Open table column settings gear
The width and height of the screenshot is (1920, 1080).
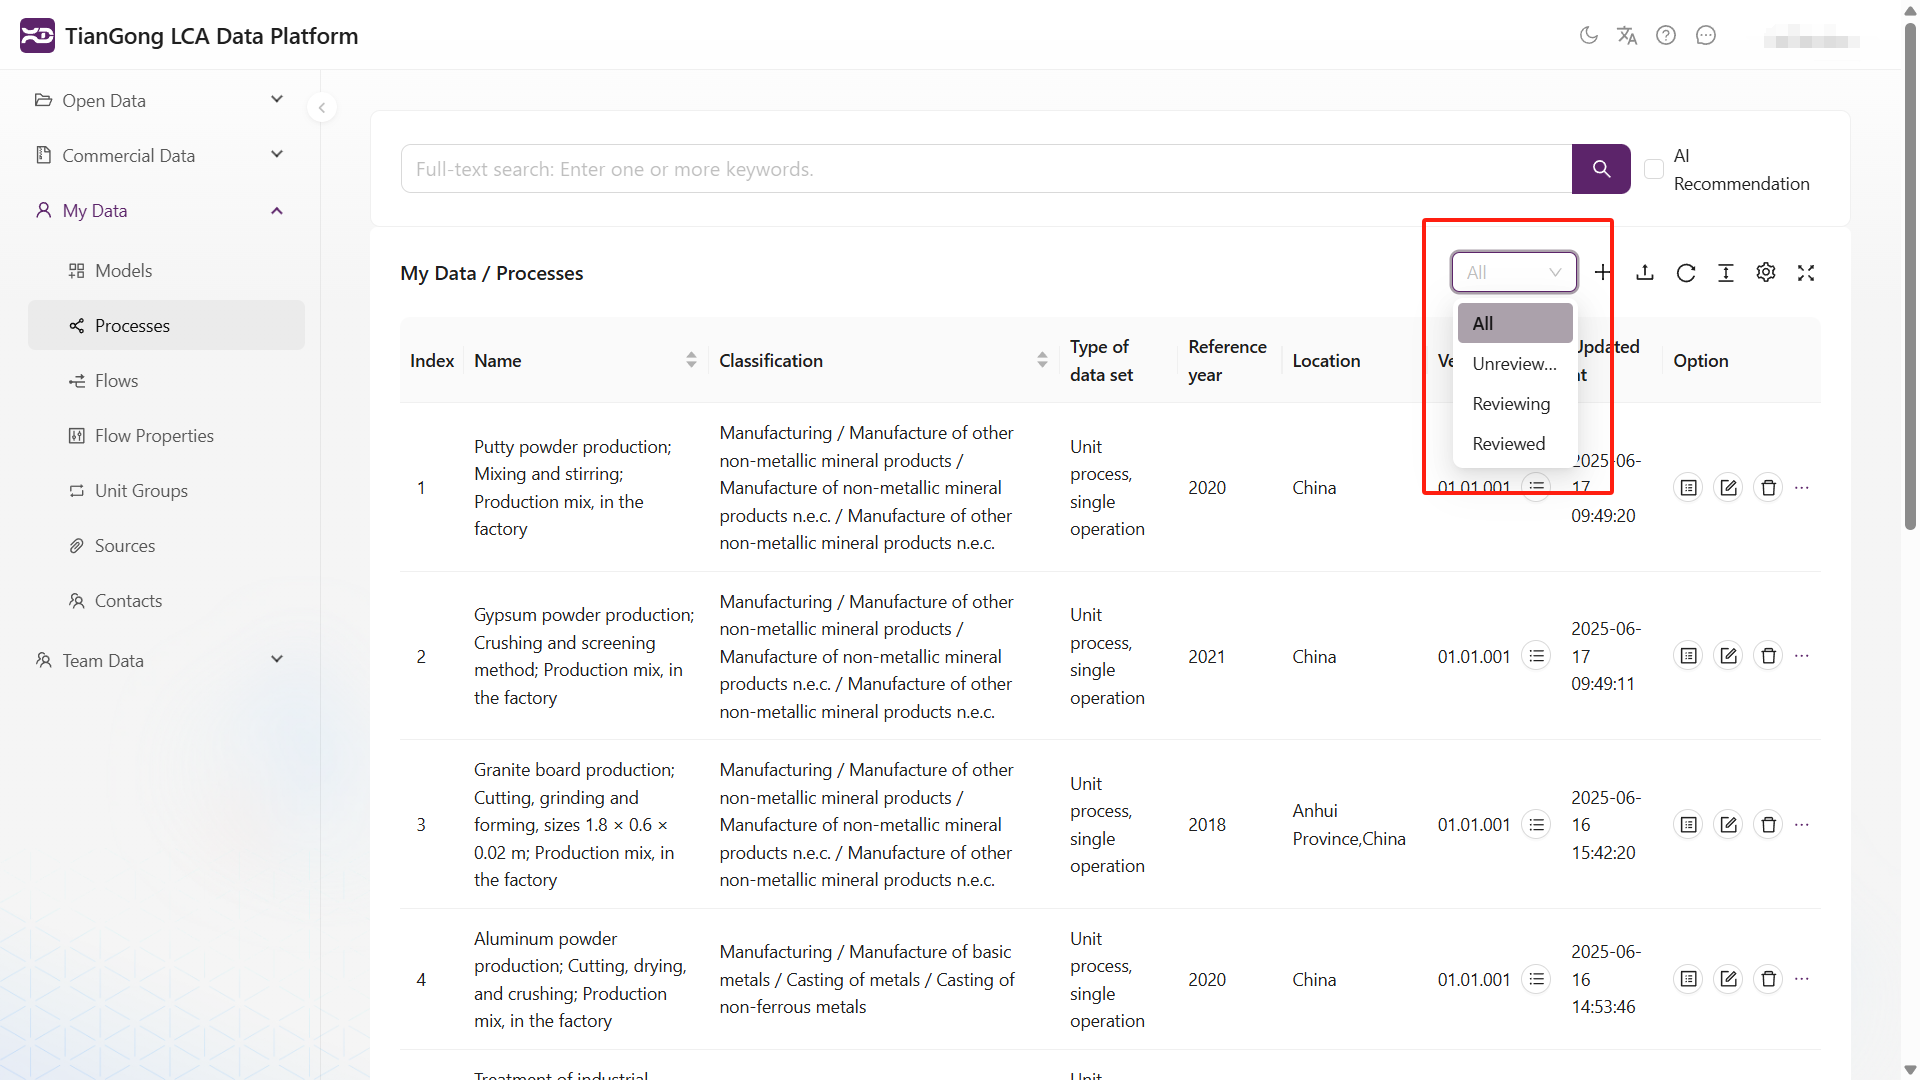click(1766, 272)
